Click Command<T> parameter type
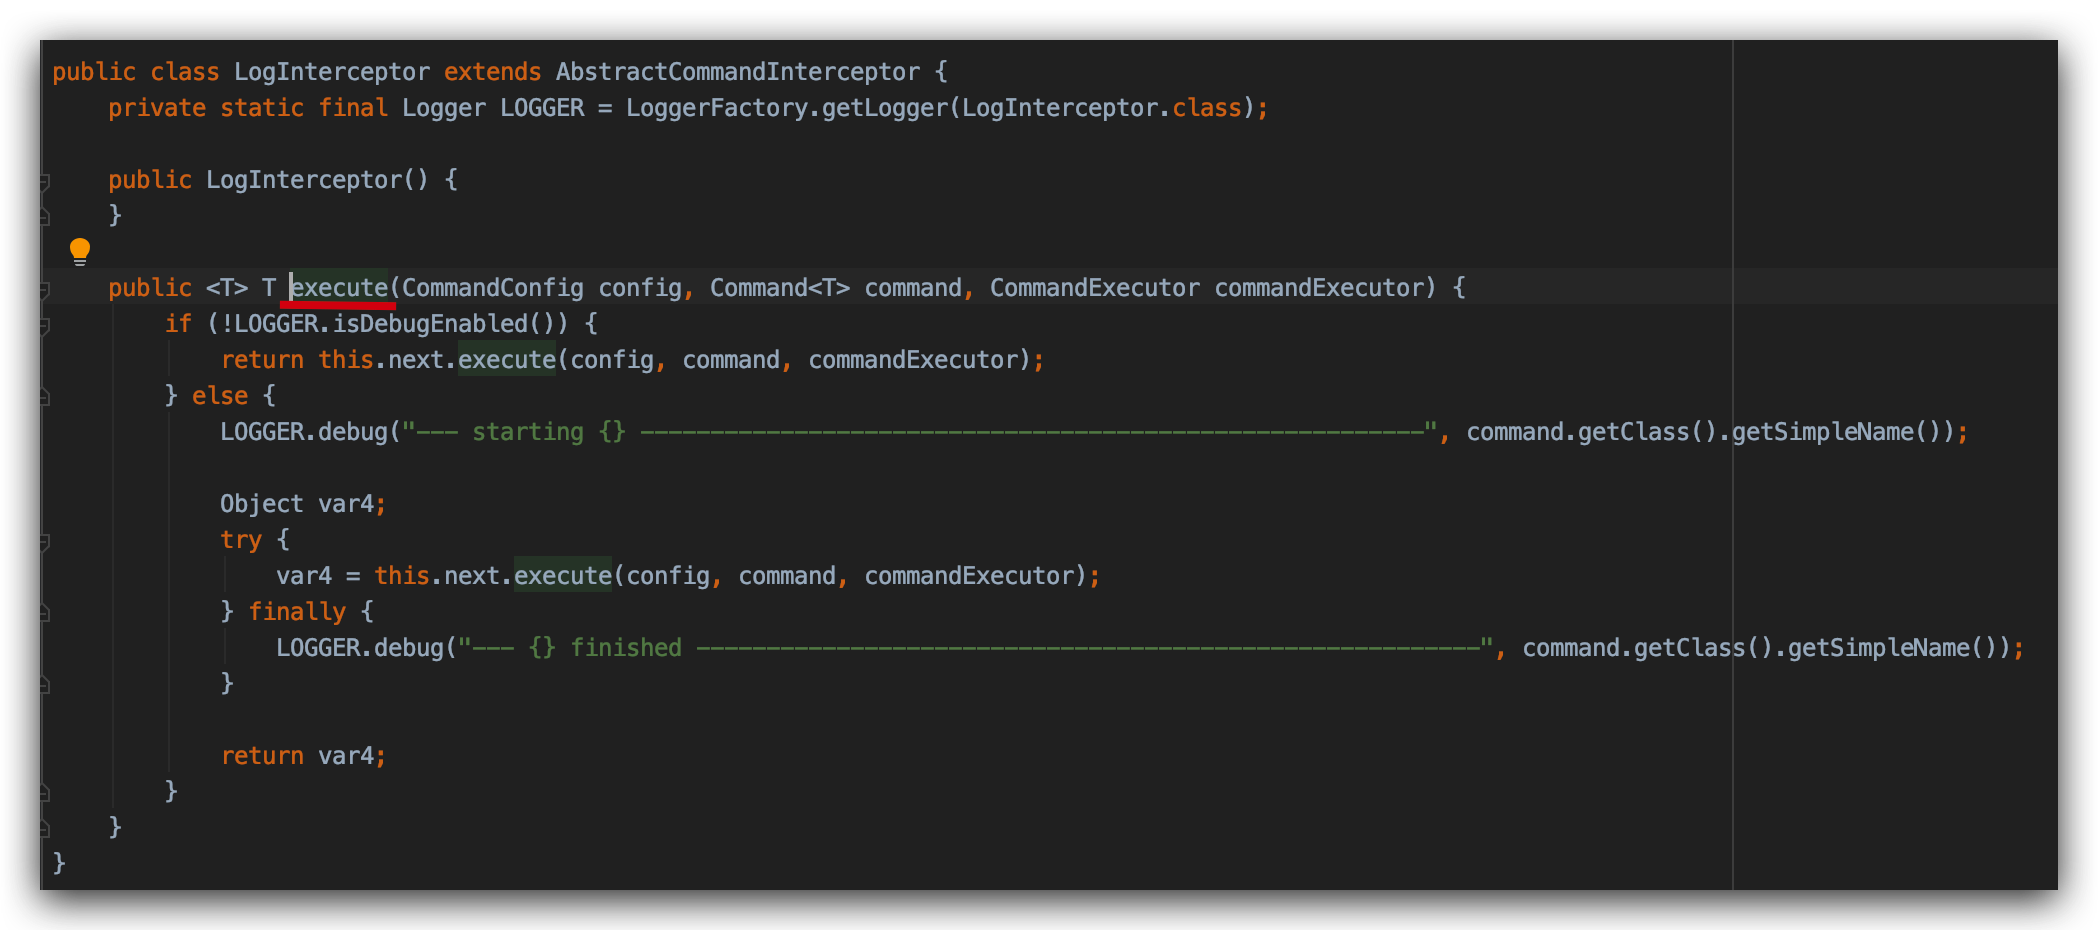The width and height of the screenshot is (2098, 930). point(780,288)
